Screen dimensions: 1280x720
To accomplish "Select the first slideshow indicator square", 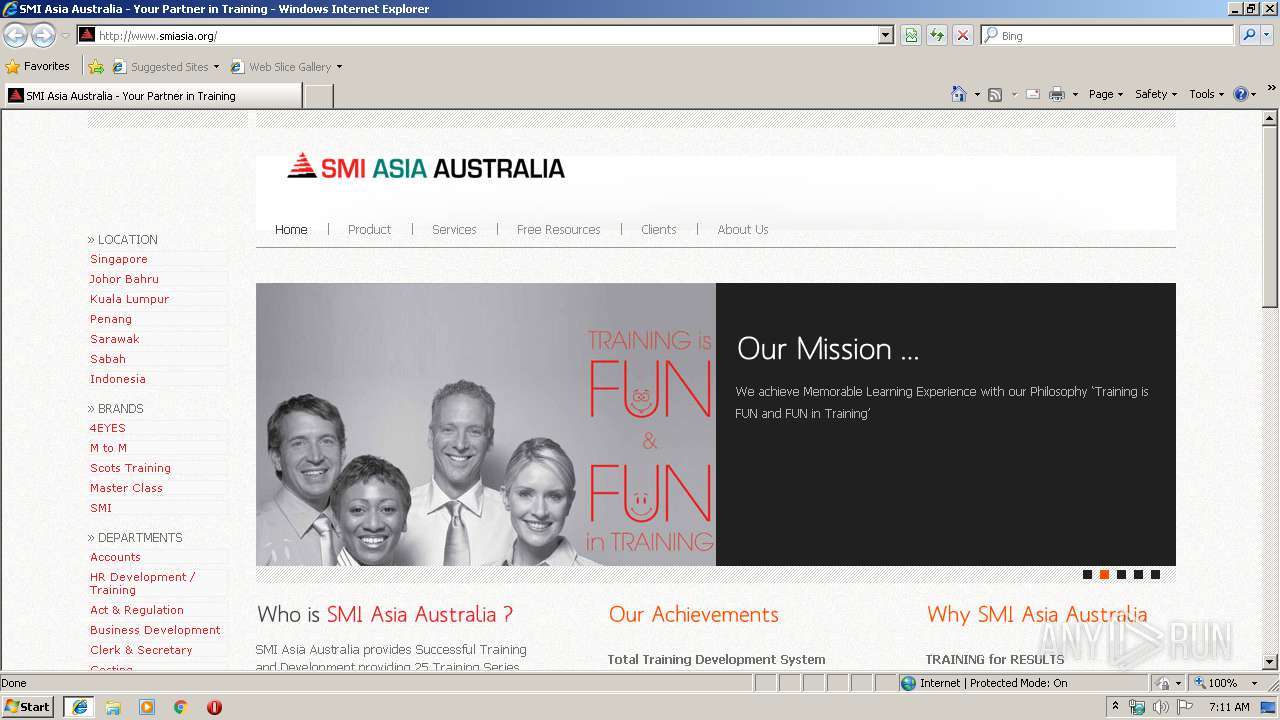I will point(1087,574).
